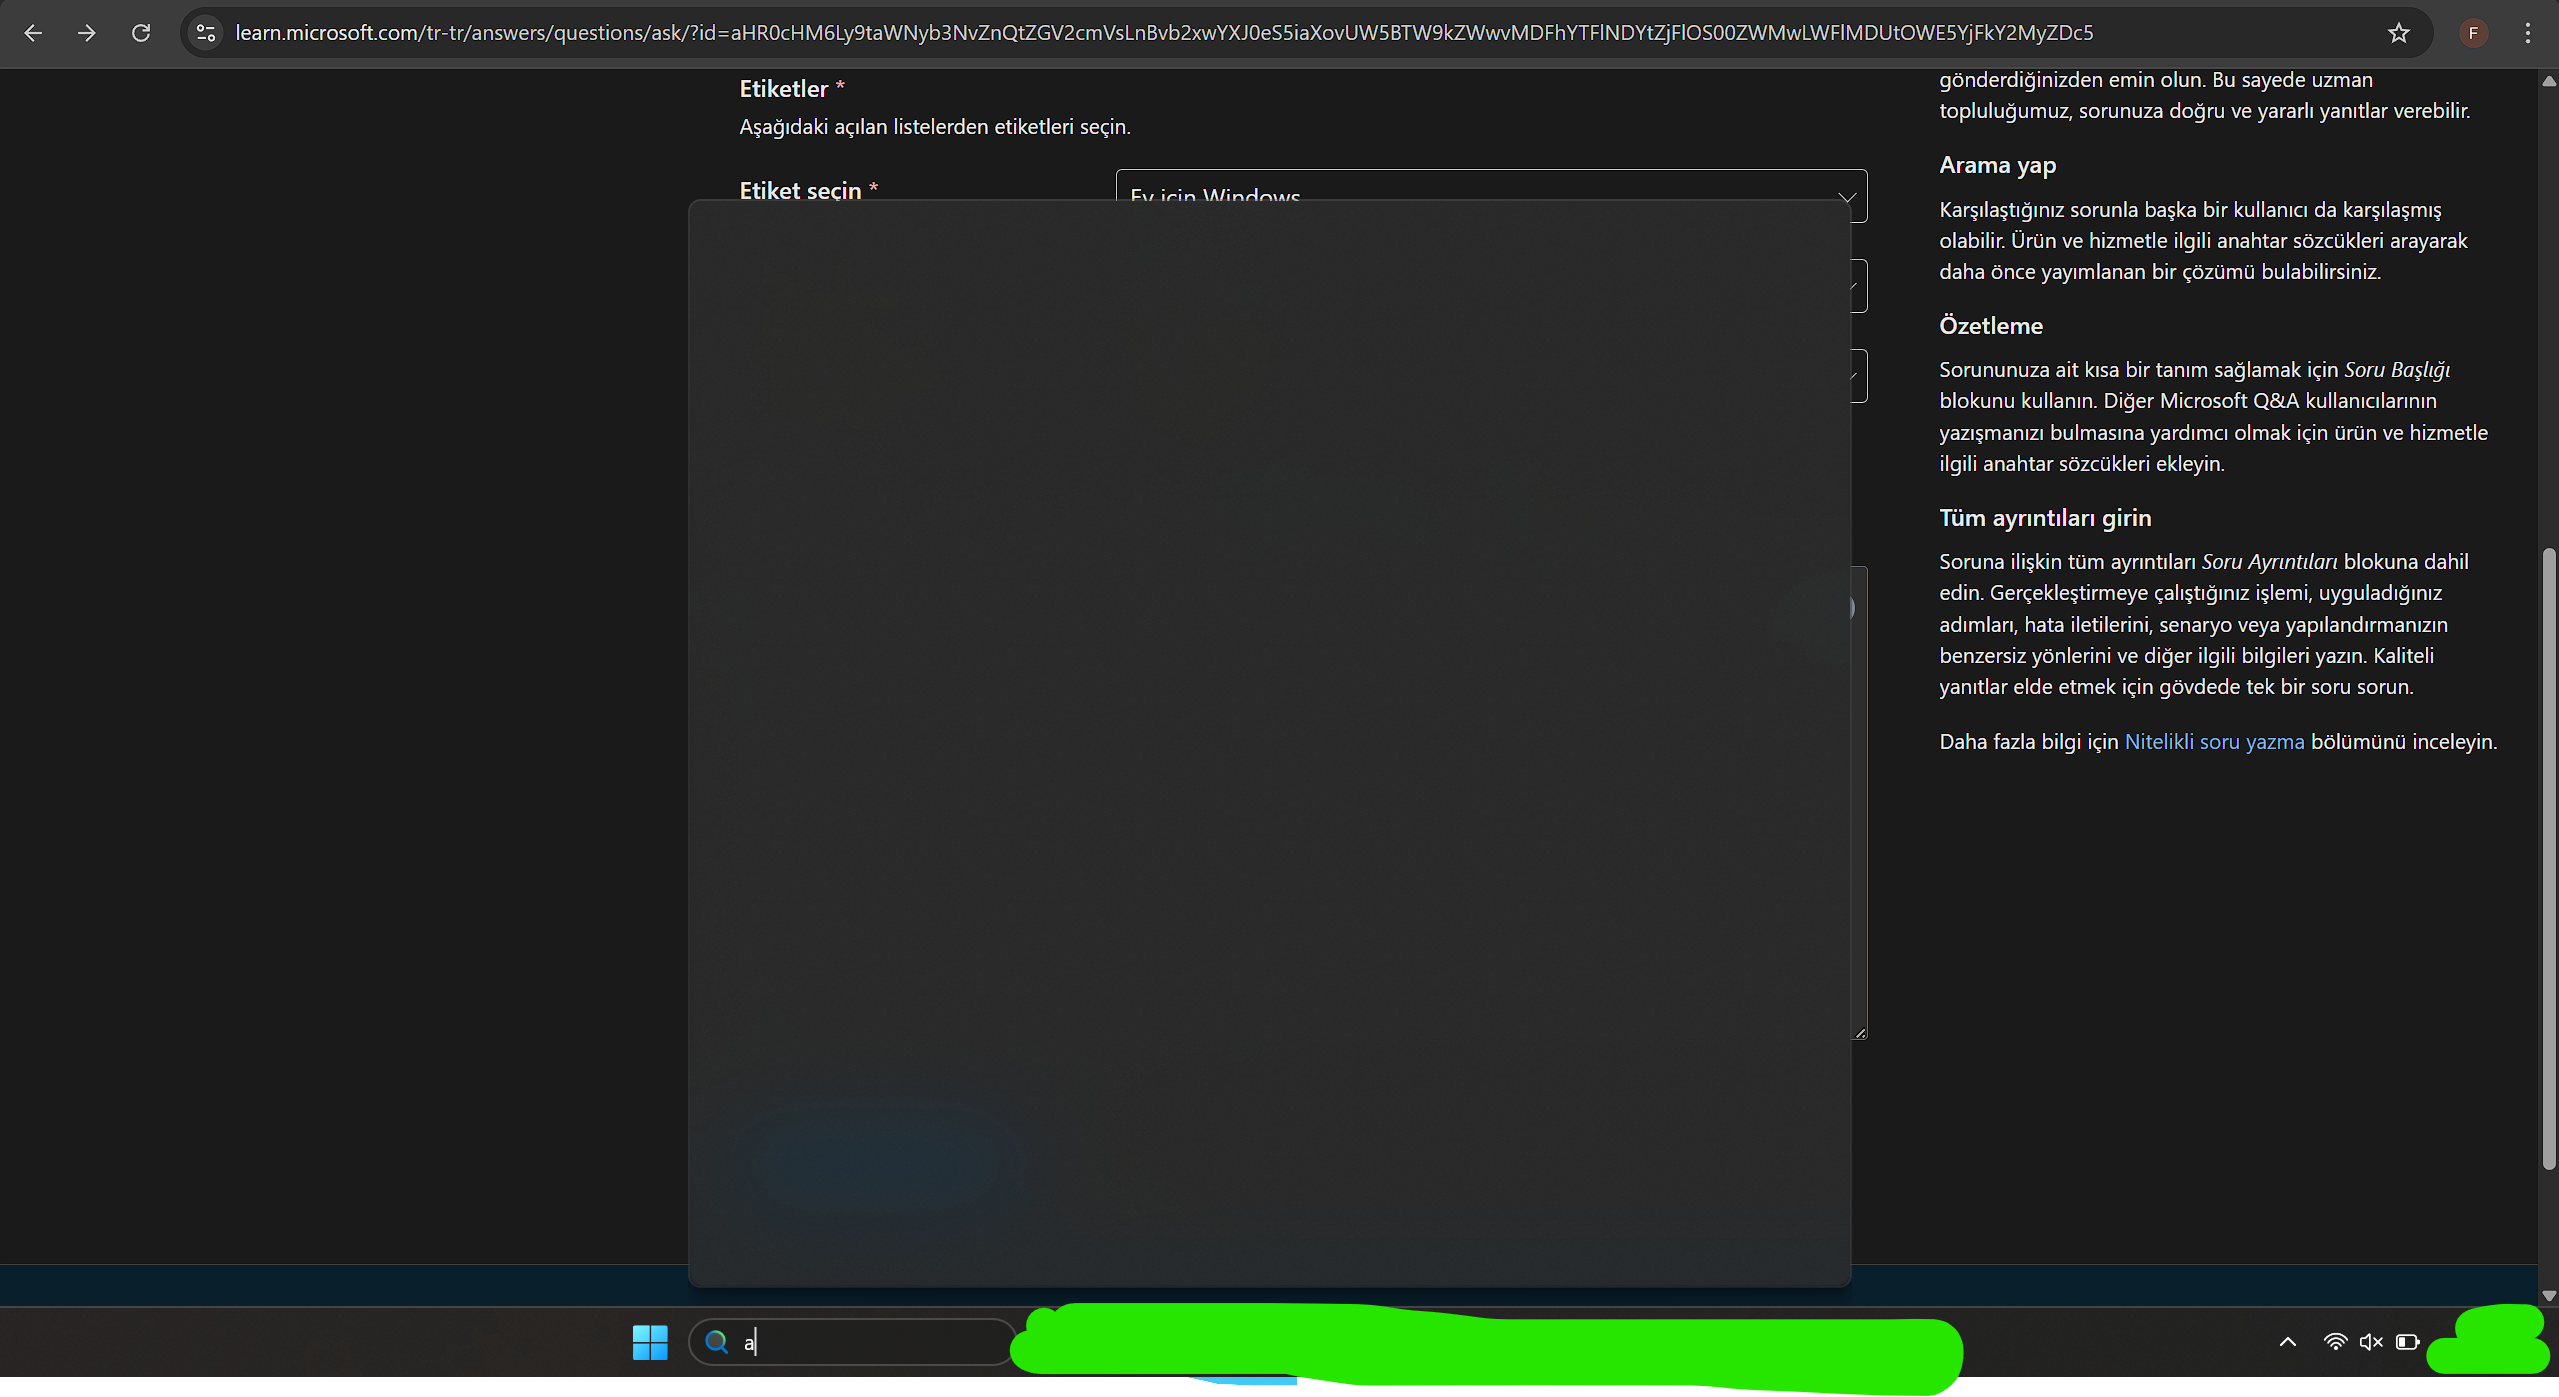
Task: Click the learn.microsoft.com address bar URL
Action: tap(1164, 33)
